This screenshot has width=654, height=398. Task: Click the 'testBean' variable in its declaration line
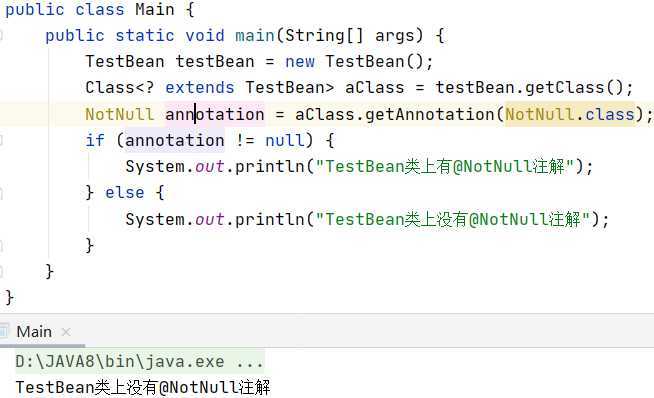coord(215,62)
